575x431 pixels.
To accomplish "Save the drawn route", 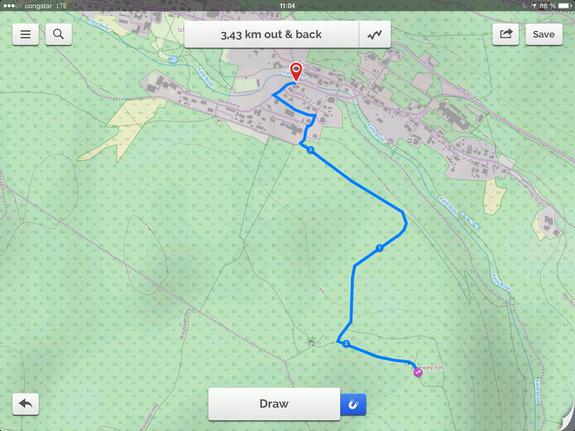I will (543, 34).
